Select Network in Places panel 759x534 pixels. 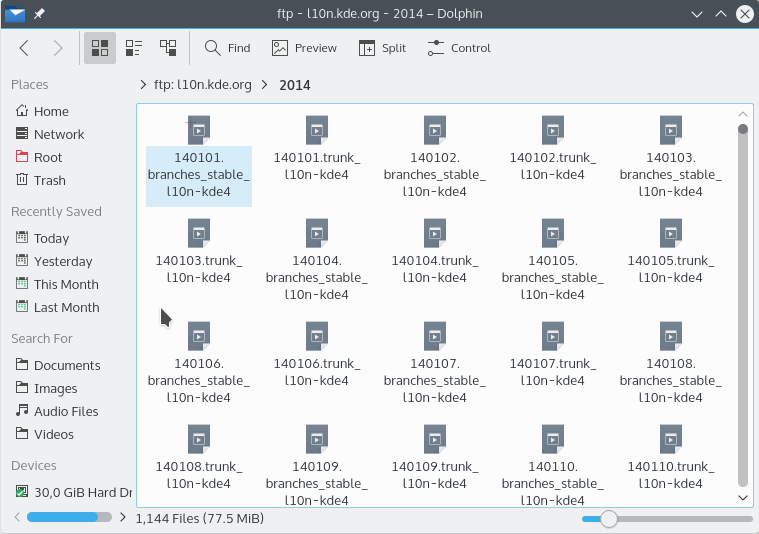coord(59,134)
